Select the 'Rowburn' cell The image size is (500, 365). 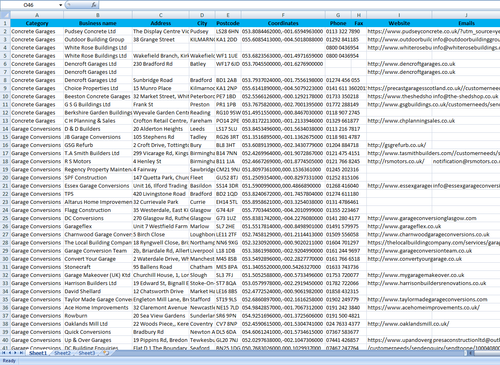(x=98, y=316)
